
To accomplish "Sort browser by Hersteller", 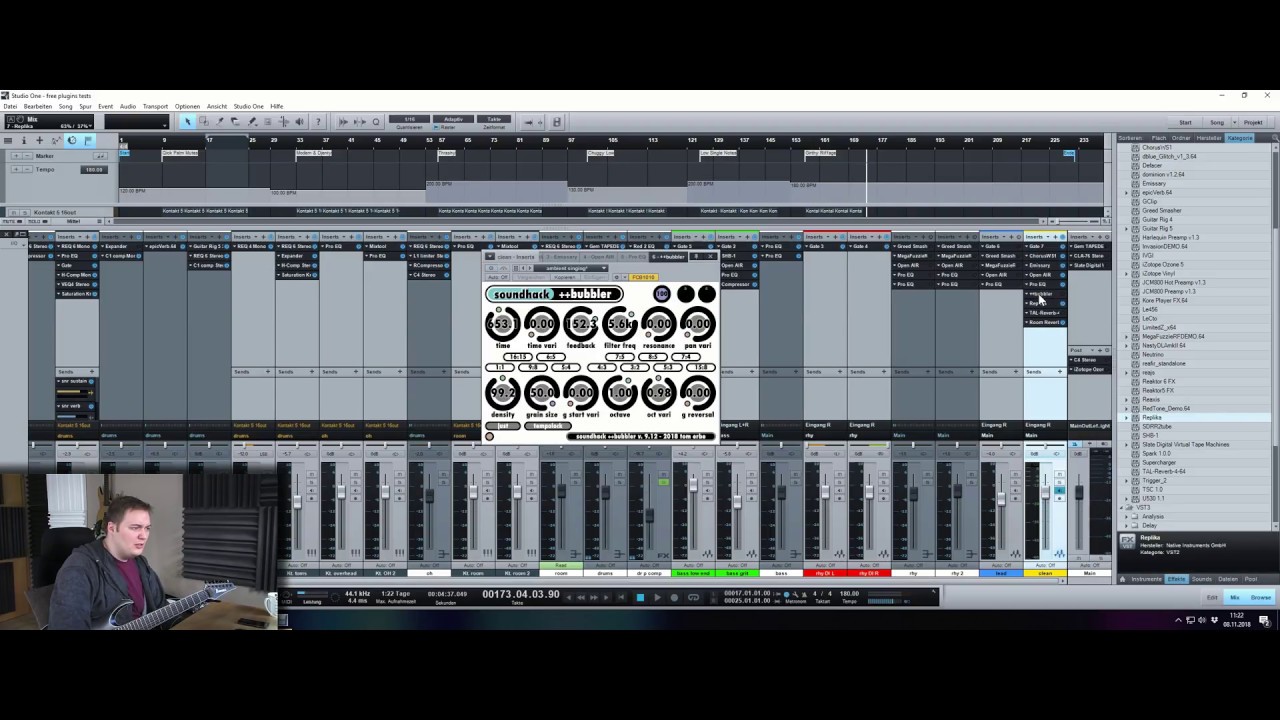I will click(x=1209, y=138).
